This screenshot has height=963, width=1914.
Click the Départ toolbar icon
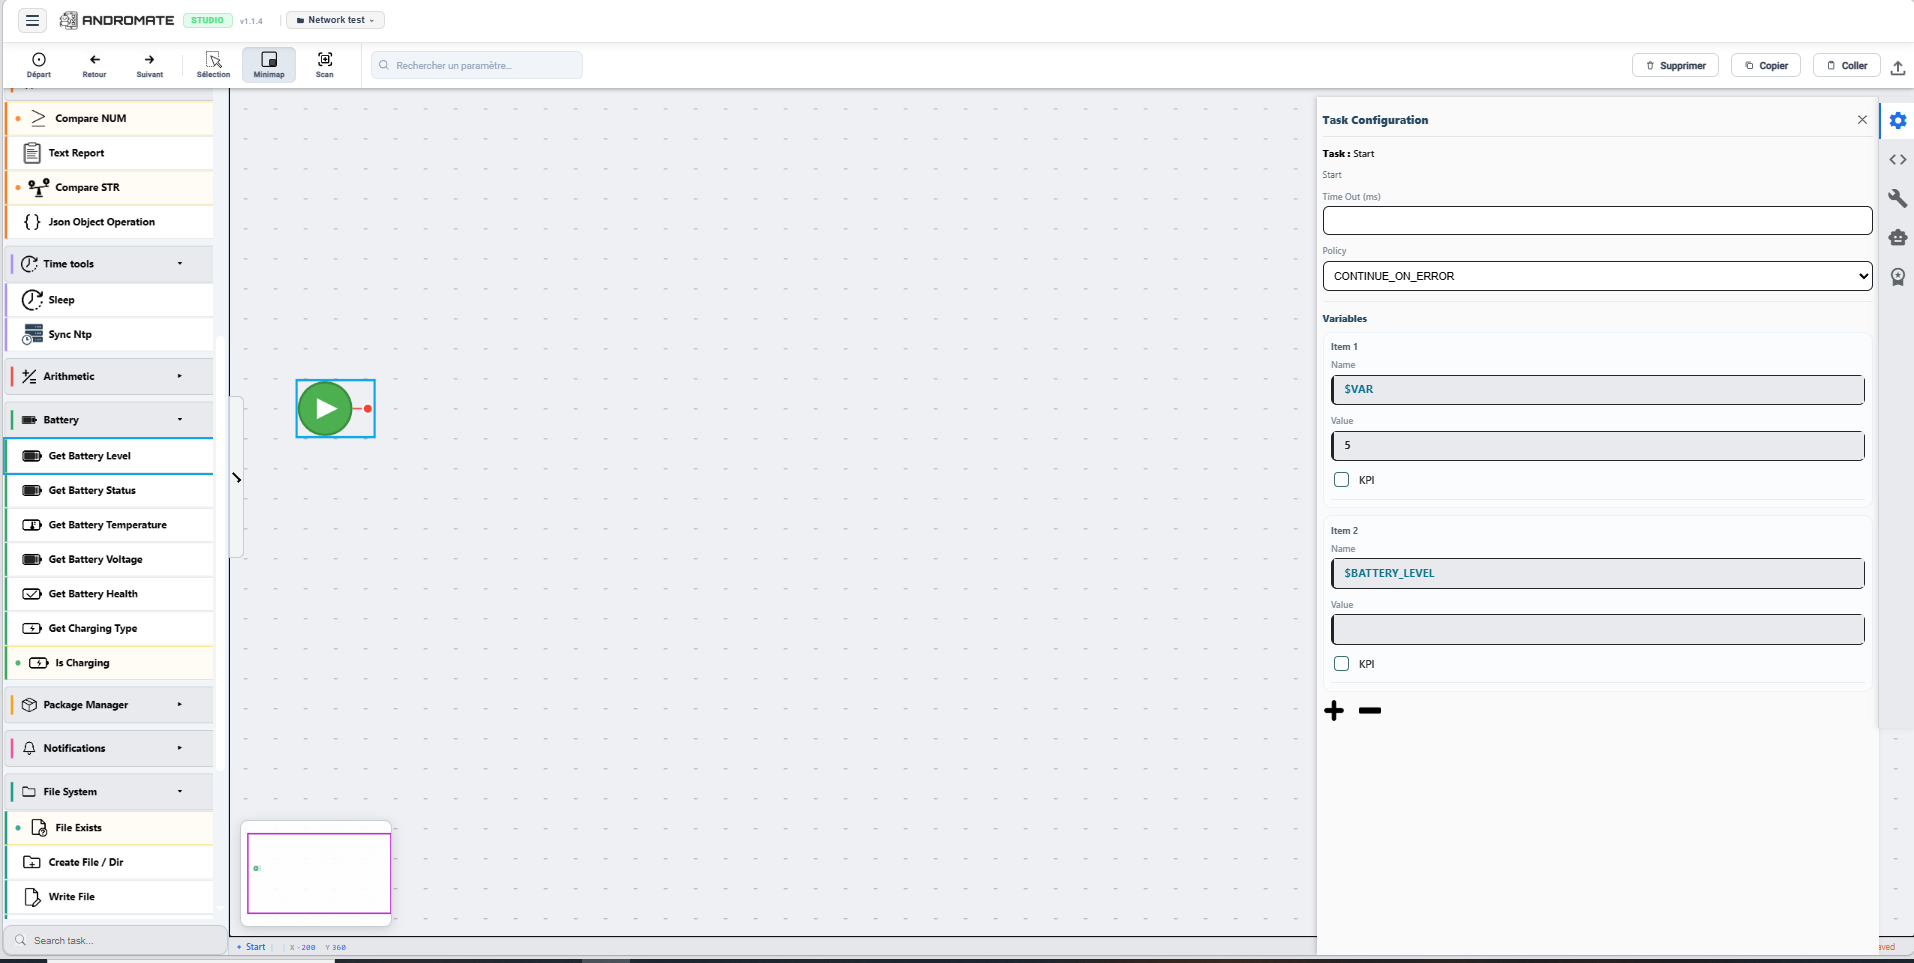[x=39, y=65]
